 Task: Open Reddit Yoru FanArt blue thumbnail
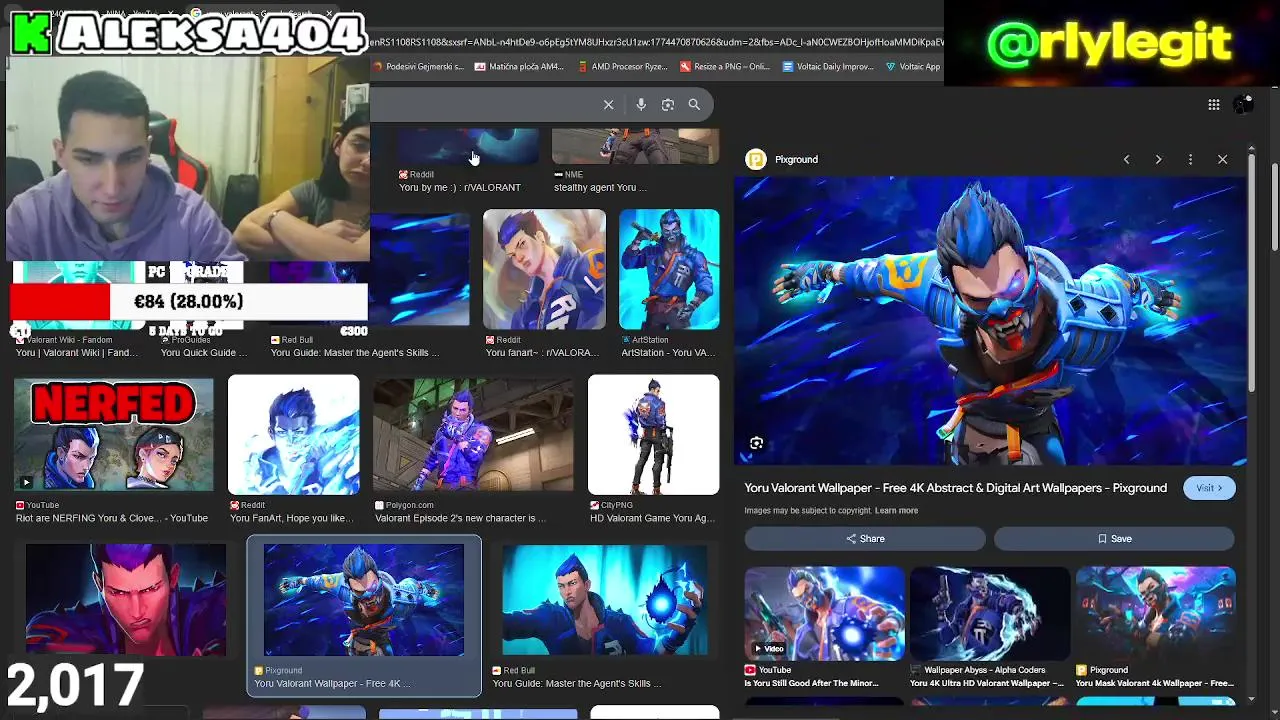(293, 435)
